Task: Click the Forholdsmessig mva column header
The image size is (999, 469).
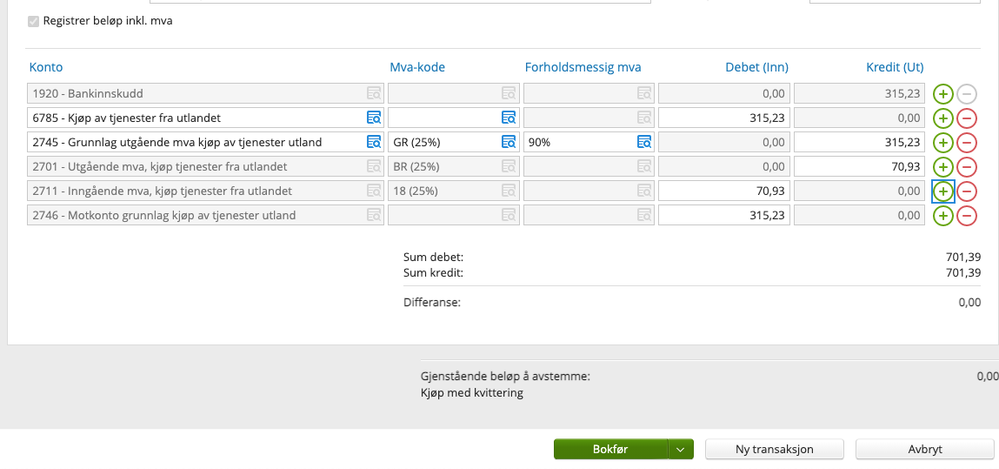Action: coord(583,68)
